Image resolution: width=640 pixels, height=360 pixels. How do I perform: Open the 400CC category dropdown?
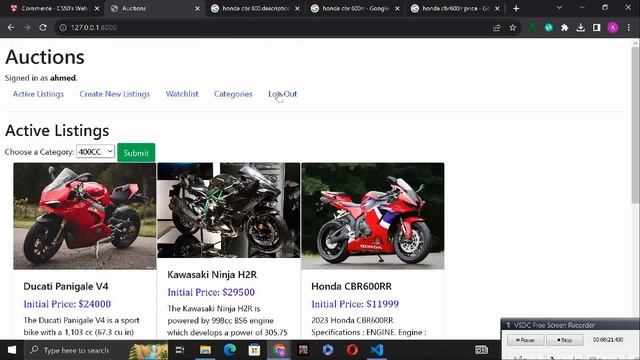pos(95,151)
